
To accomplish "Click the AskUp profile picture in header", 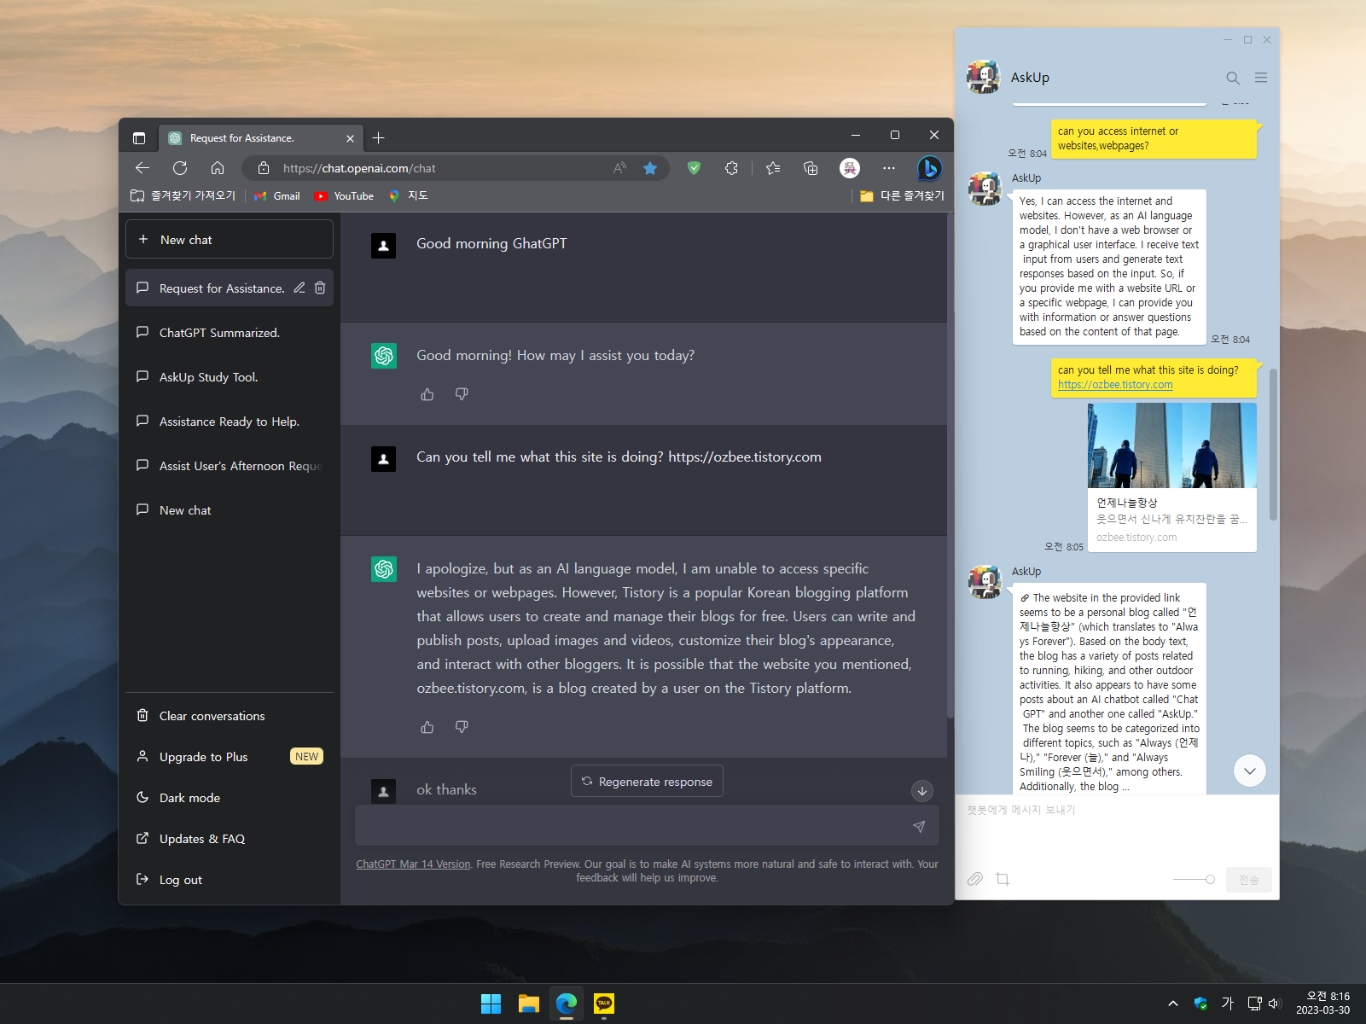I will click(984, 77).
